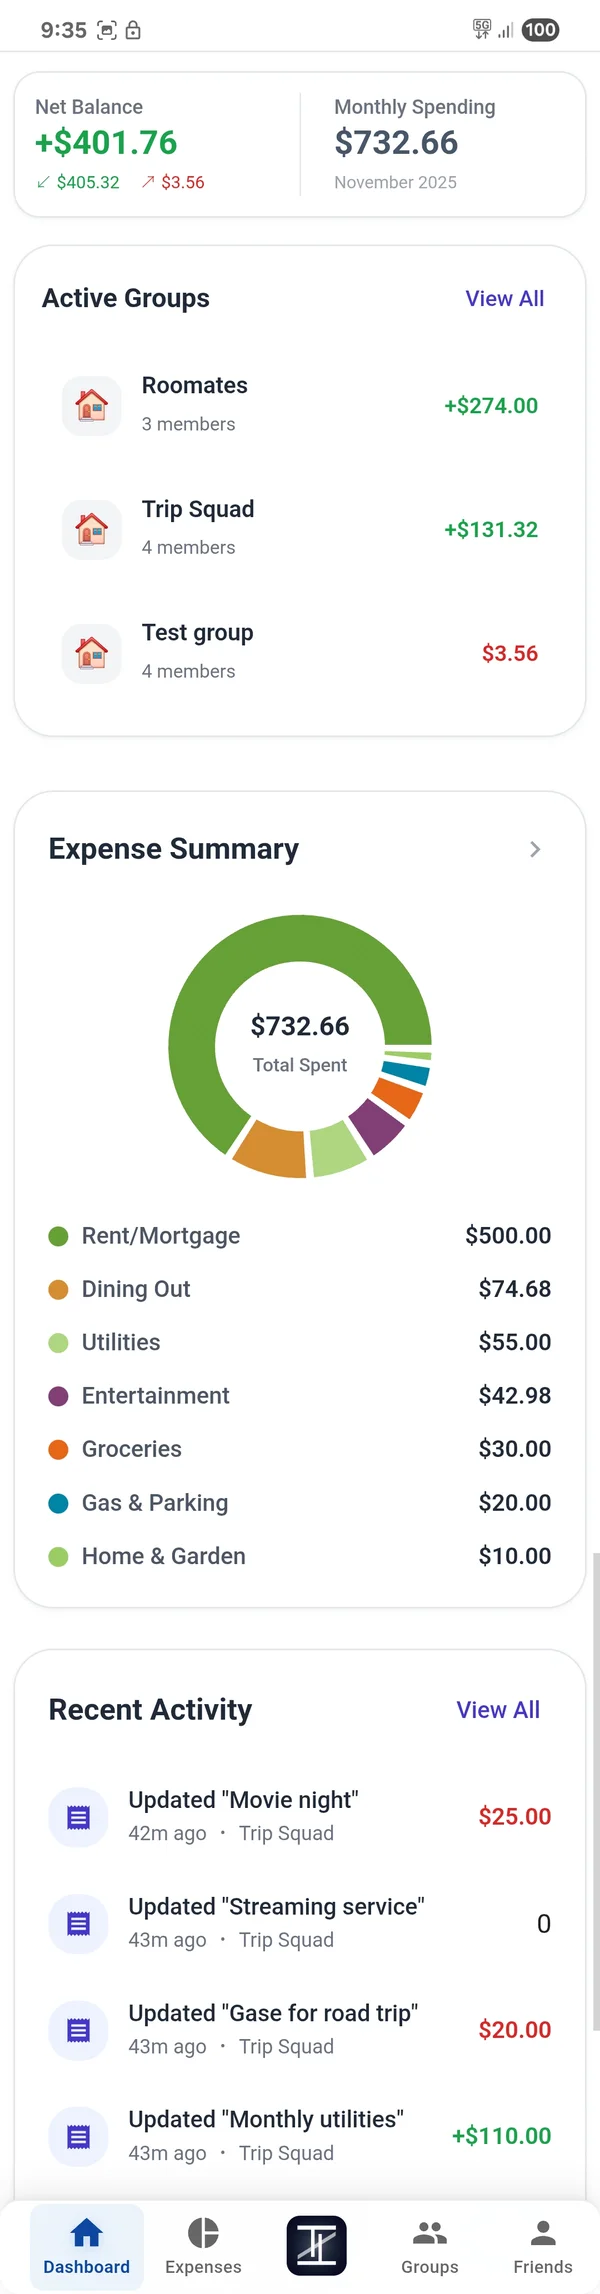Tap the Friends icon in bottom navigation
Viewport: 600px width, 2294px height.
pyautogui.click(x=542, y=2233)
